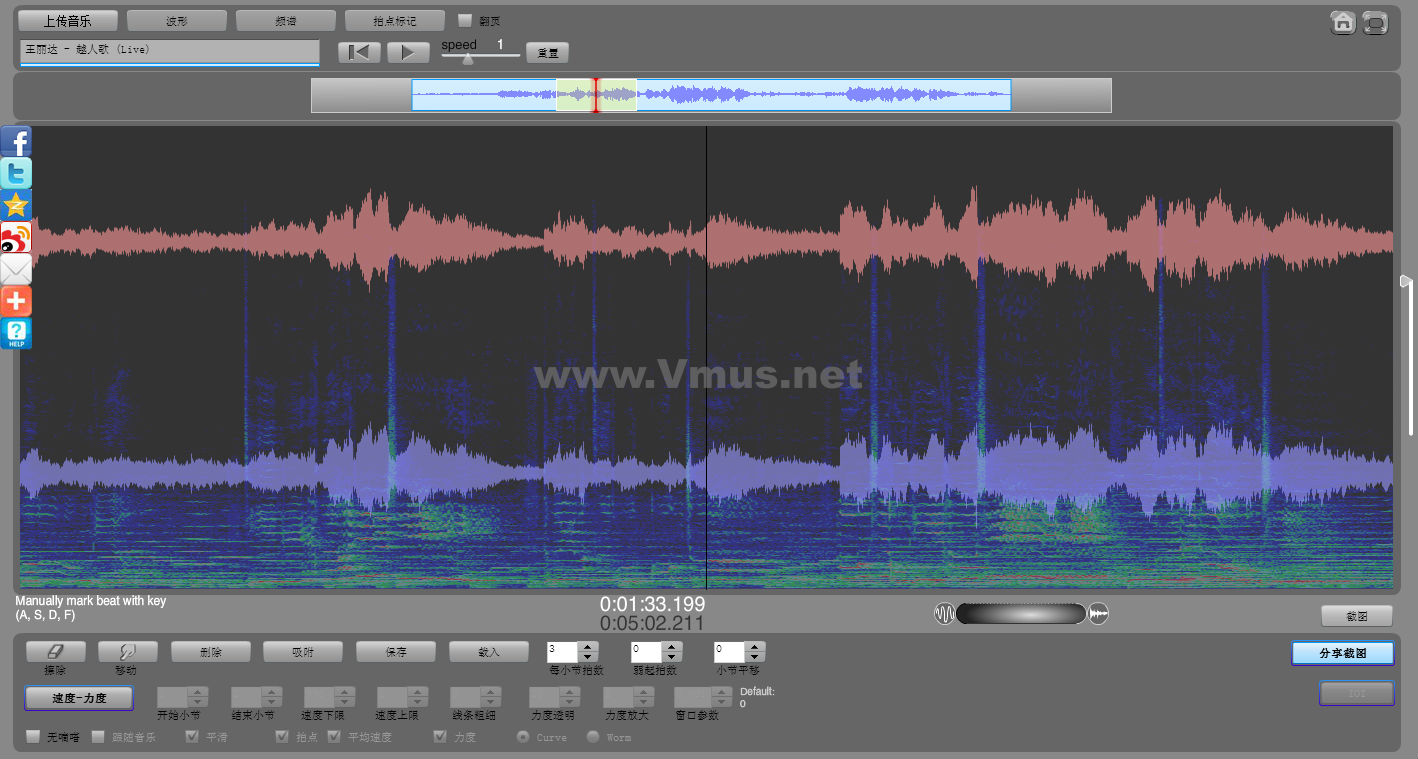Image resolution: width=1418 pixels, height=759 pixels.
Task: Click the 上传音乐 upload music button
Action: tap(68, 20)
